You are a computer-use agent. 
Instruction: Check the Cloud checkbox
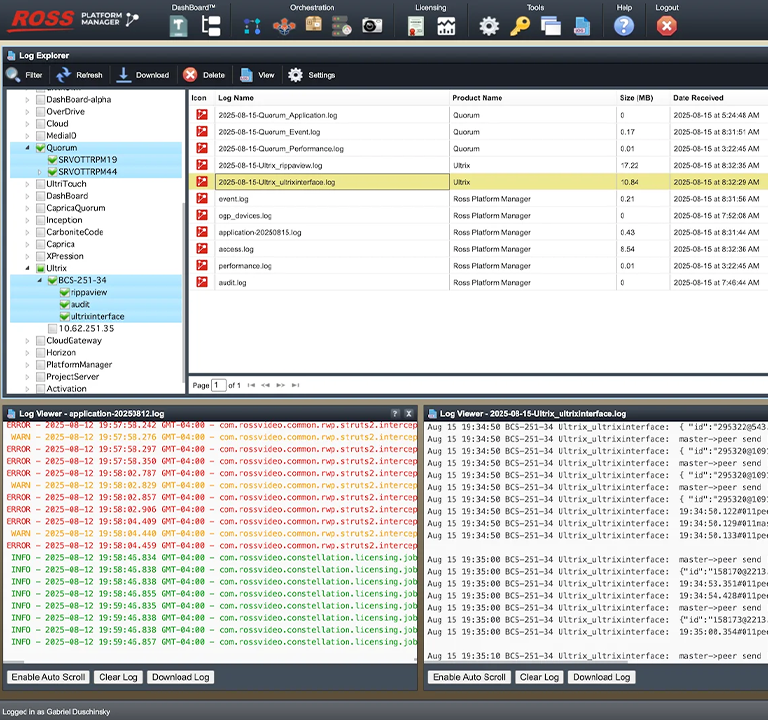point(41,123)
